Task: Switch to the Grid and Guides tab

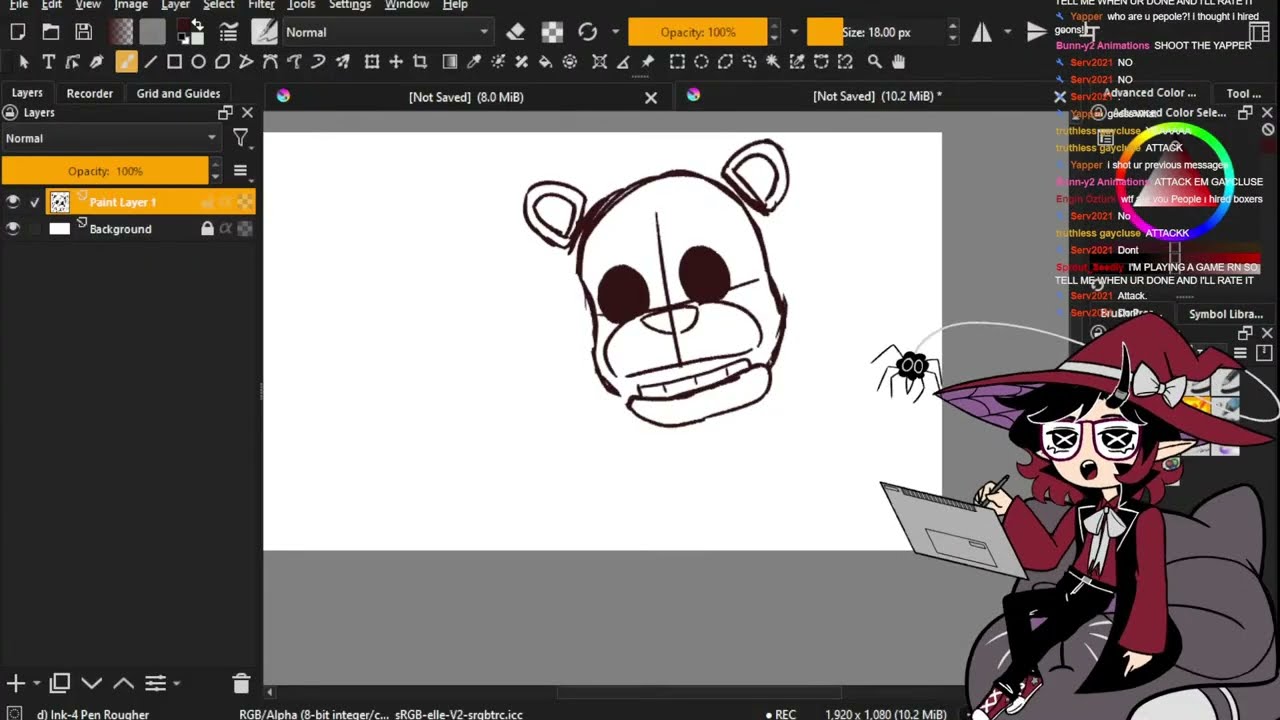Action: [x=178, y=93]
